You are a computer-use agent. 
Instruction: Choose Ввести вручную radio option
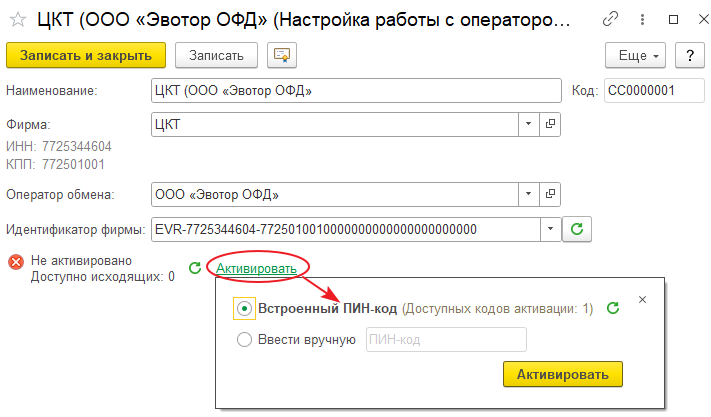pos(243,339)
